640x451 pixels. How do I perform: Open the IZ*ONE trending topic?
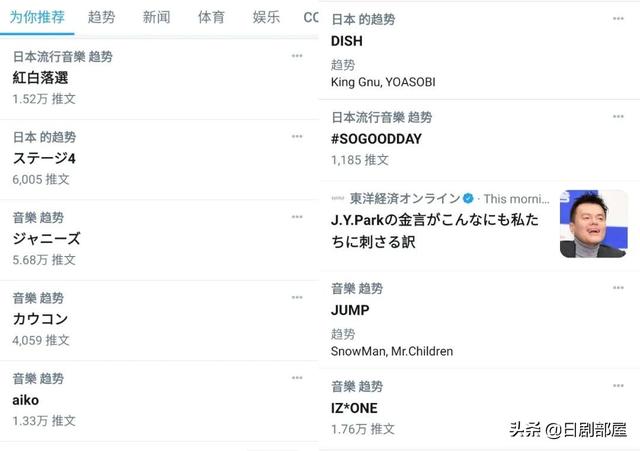[479, 408]
